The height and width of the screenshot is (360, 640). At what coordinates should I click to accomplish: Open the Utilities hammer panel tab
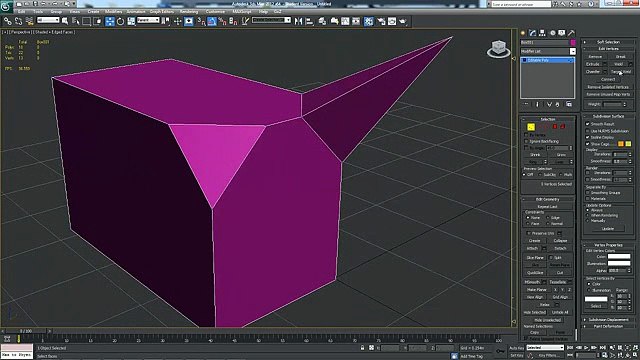pyautogui.click(x=571, y=33)
